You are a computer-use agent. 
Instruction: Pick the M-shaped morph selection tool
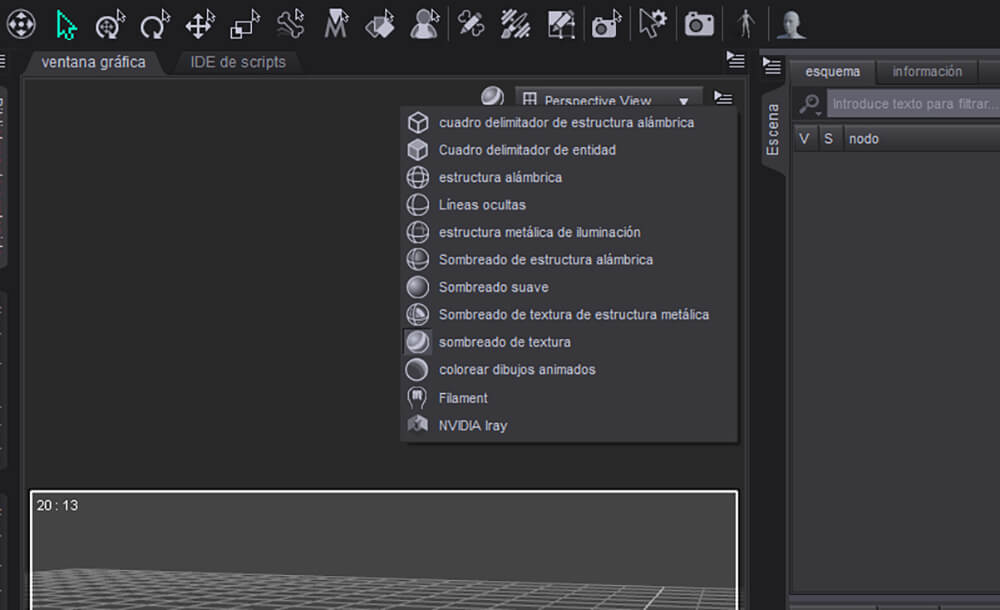click(x=335, y=25)
